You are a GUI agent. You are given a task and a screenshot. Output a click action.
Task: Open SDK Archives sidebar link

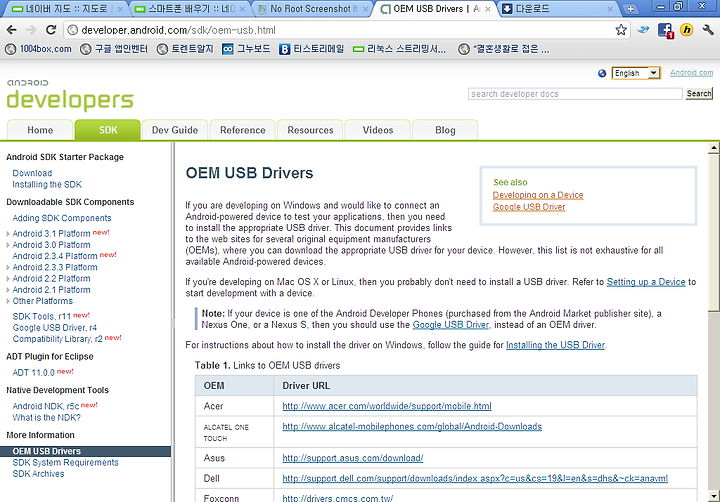tap(38, 474)
